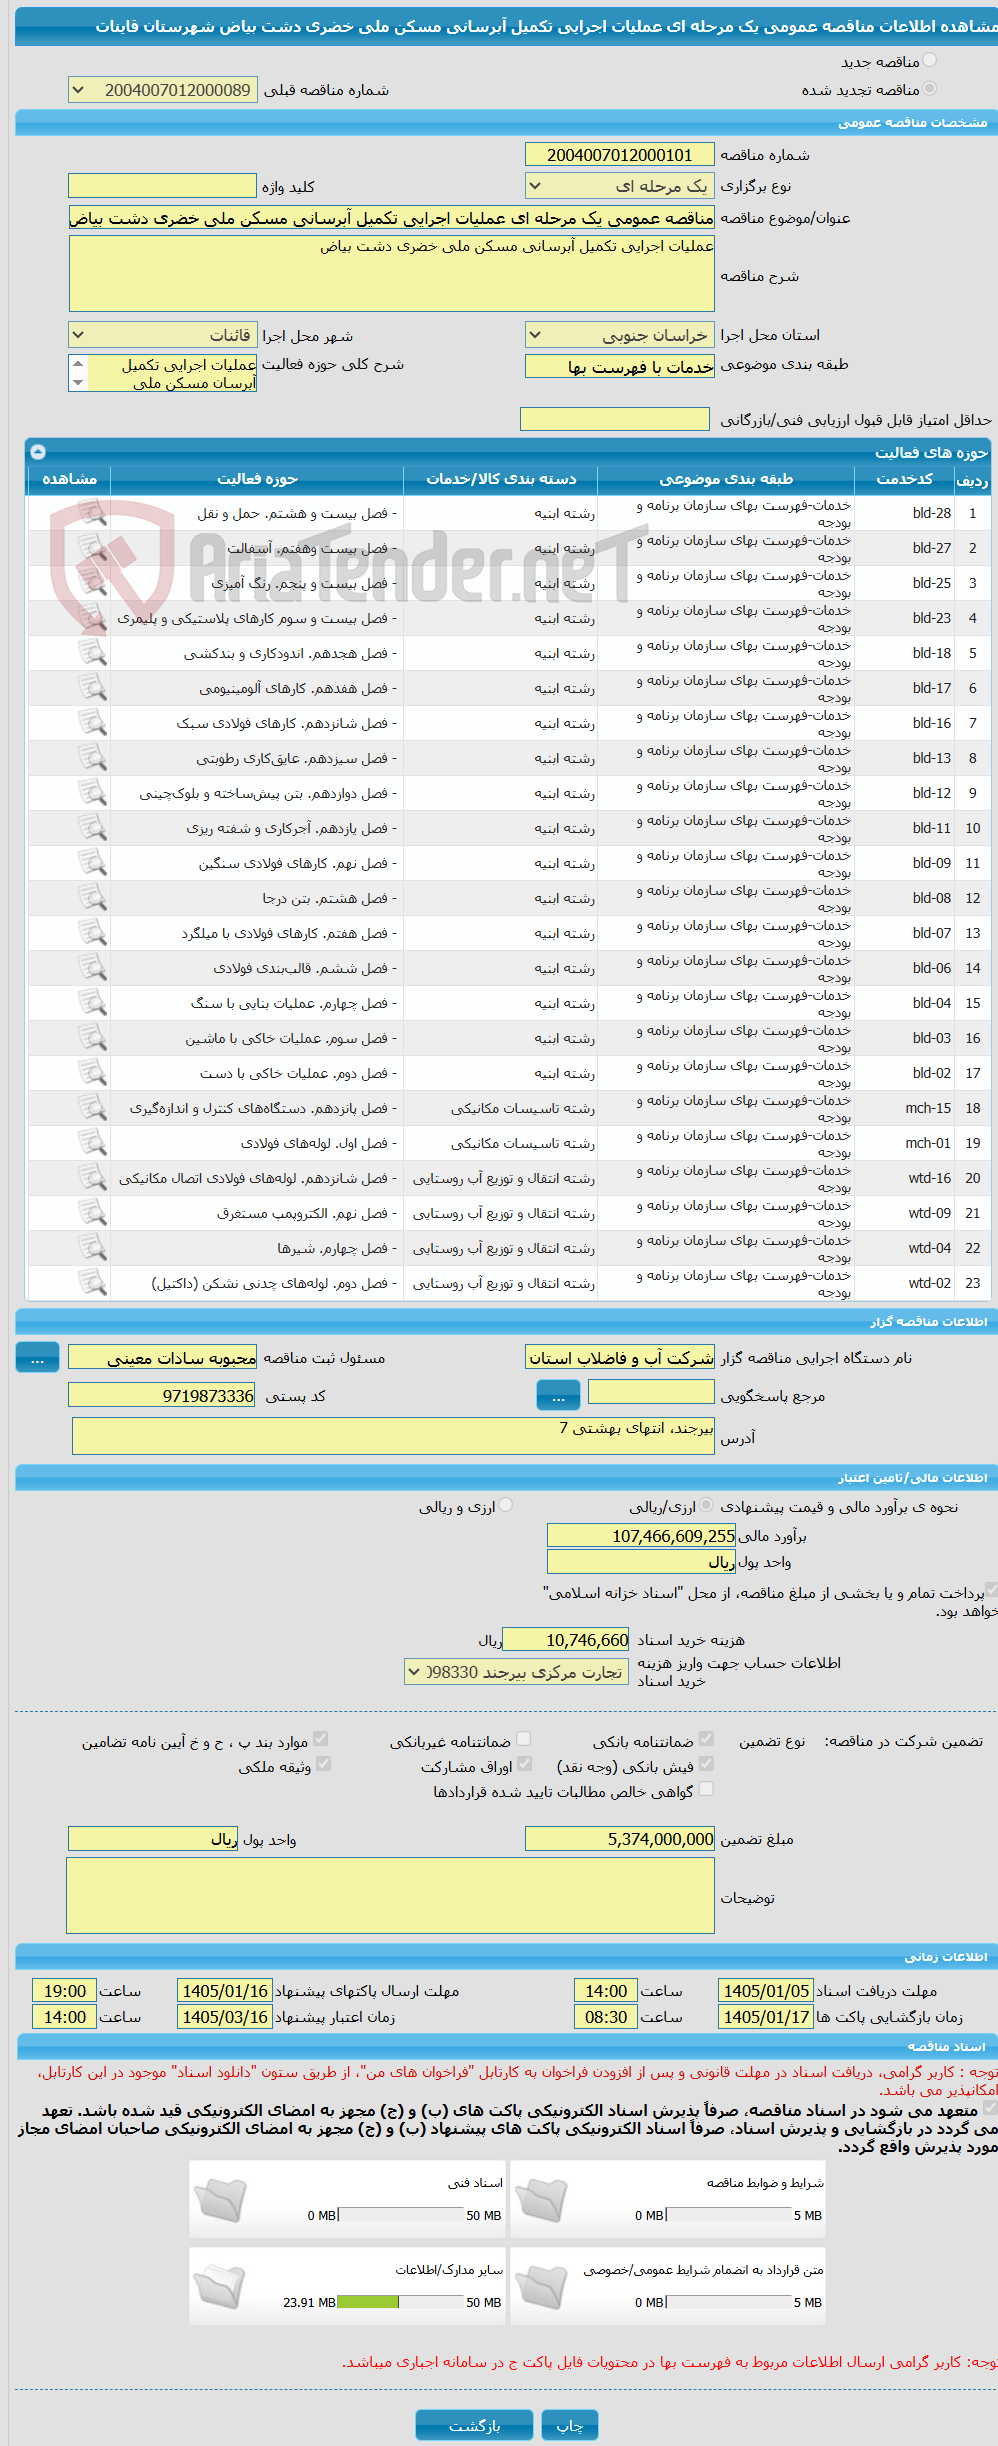Step up activity scope description list

click(78, 363)
